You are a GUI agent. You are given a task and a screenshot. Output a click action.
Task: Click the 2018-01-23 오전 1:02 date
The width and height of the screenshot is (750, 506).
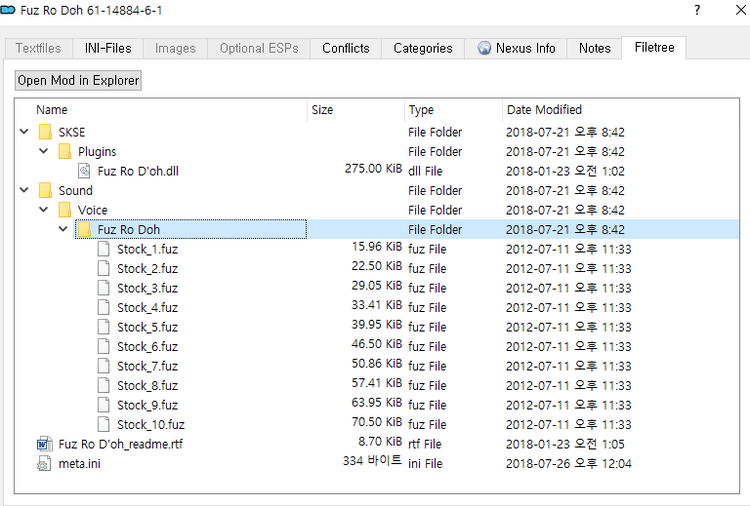[565, 171]
